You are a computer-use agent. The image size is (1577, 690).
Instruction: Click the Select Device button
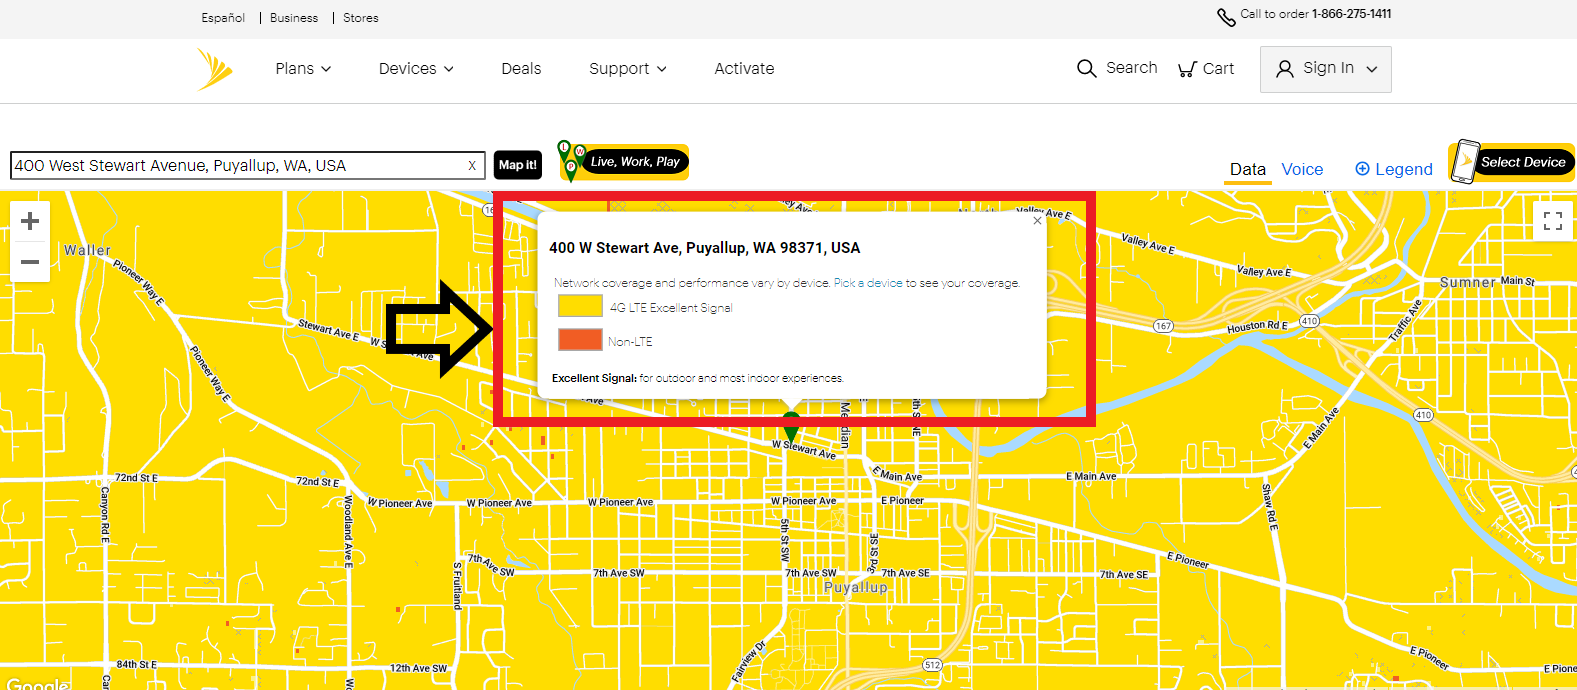click(1511, 162)
